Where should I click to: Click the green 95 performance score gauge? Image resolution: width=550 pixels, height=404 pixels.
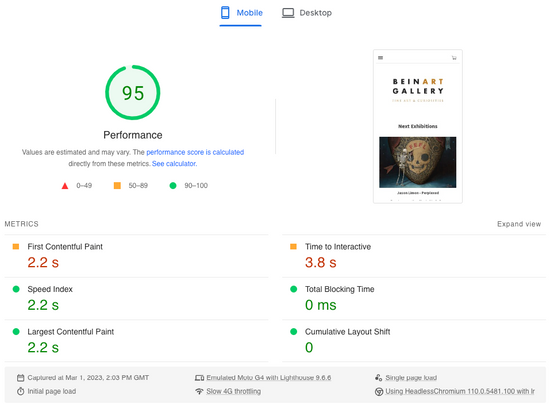[x=133, y=93]
